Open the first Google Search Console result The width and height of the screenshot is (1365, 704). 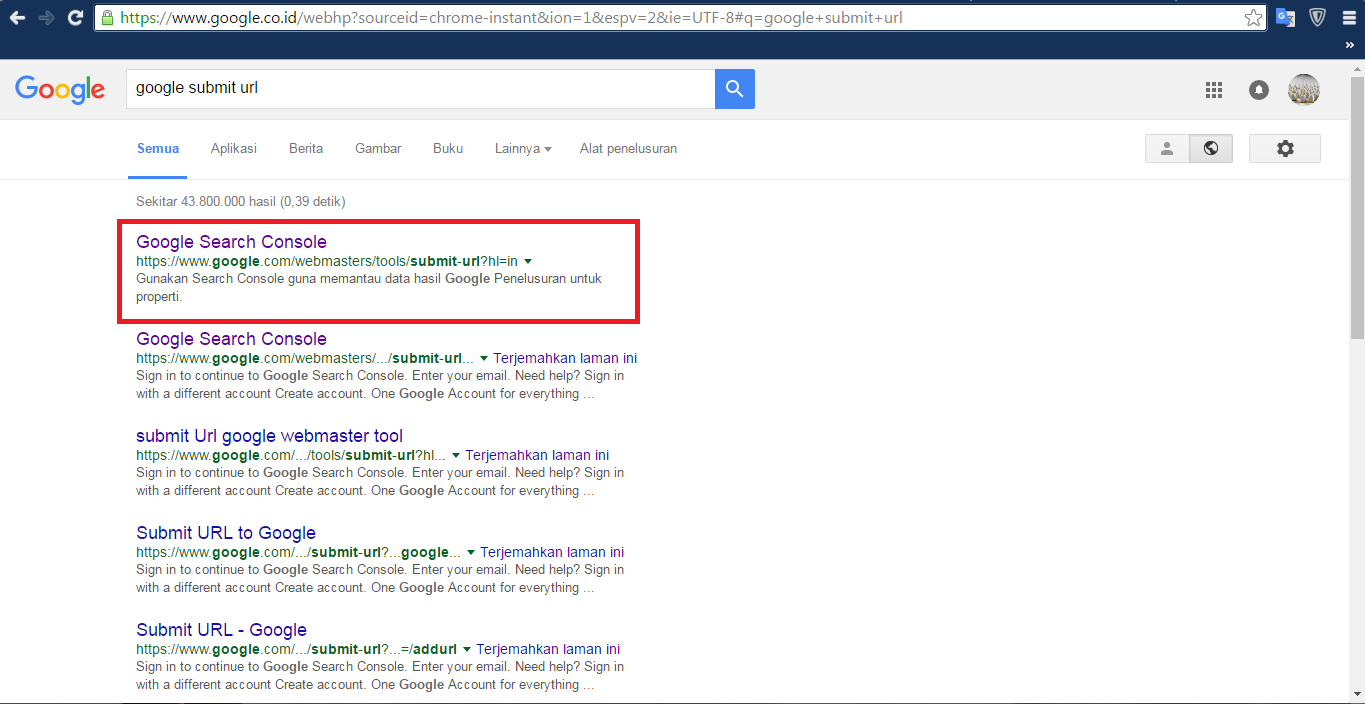231,242
